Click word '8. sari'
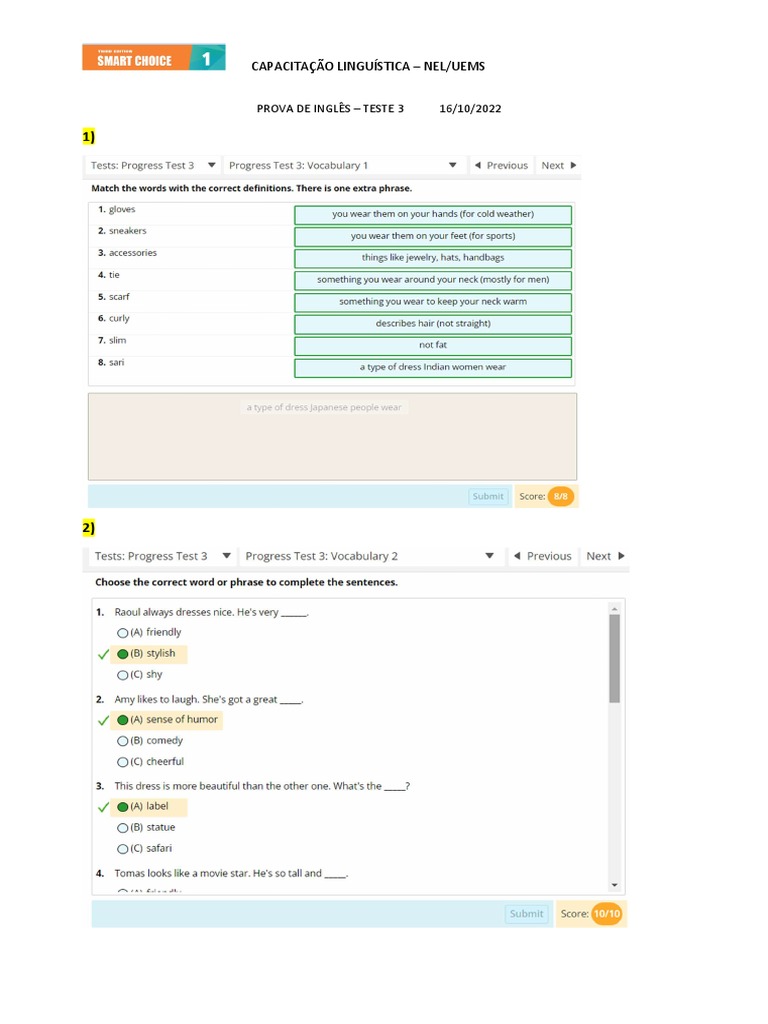 111,362
